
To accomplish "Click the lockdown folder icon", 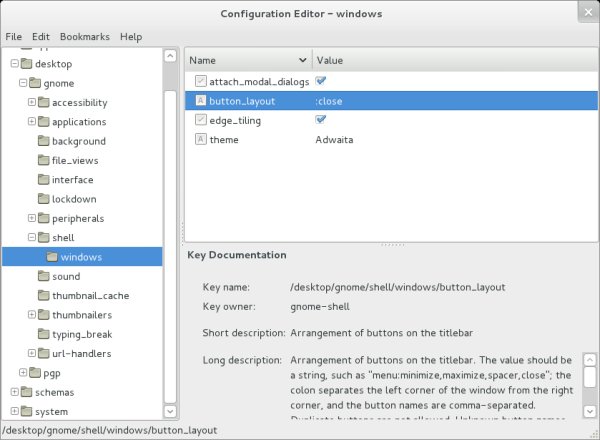I will pos(43,199).
